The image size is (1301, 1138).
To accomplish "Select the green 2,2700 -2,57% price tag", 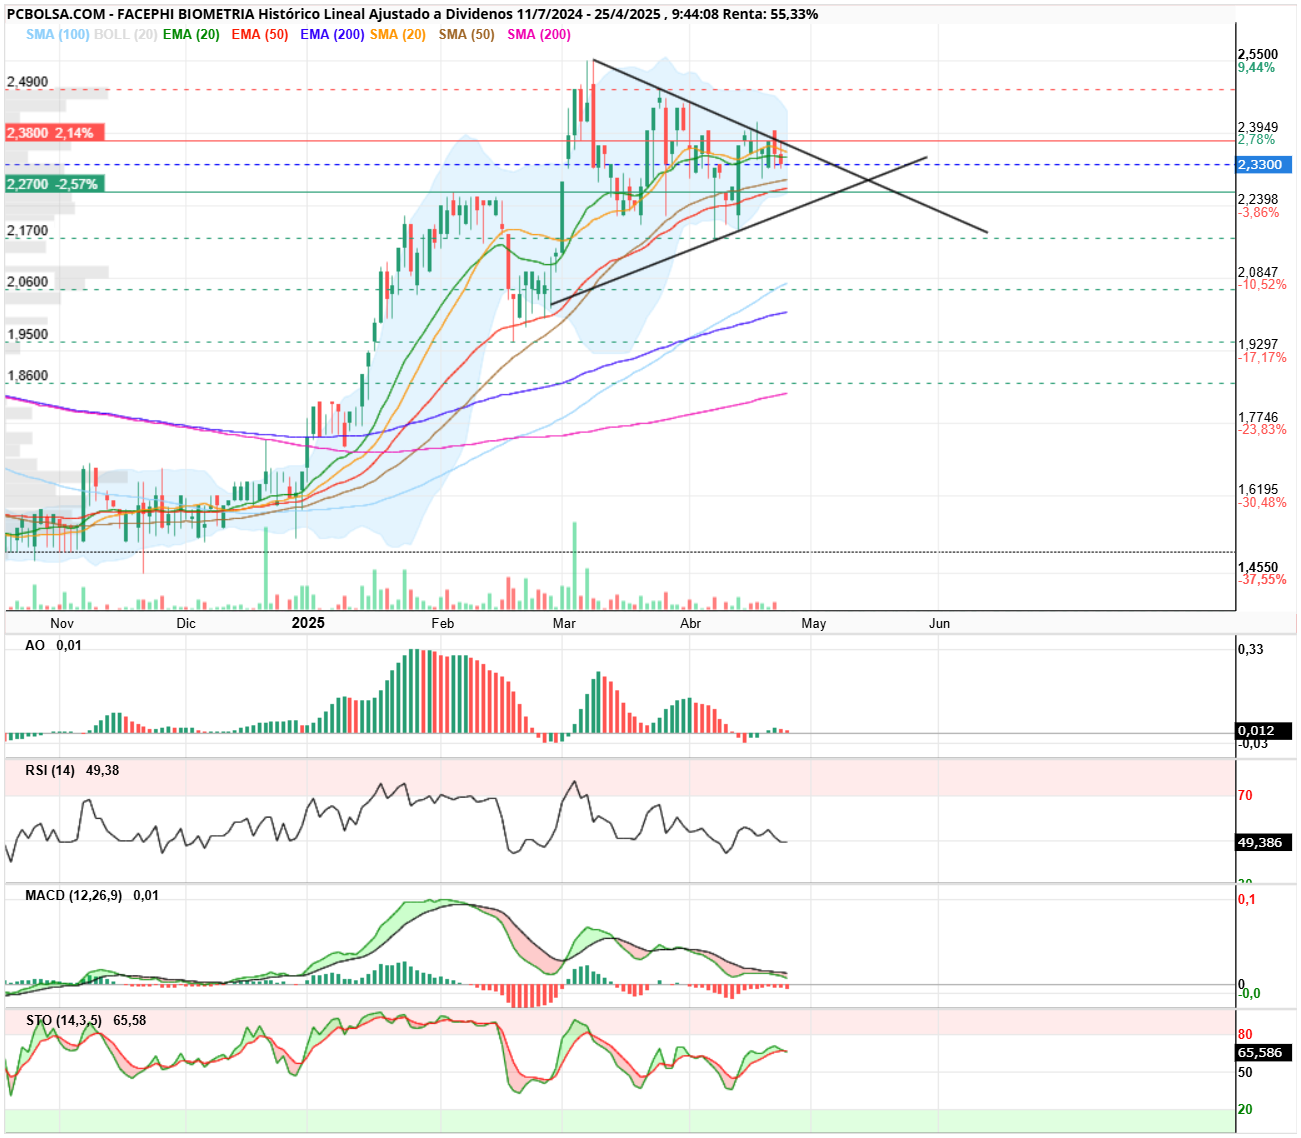I will pos(55,184).
